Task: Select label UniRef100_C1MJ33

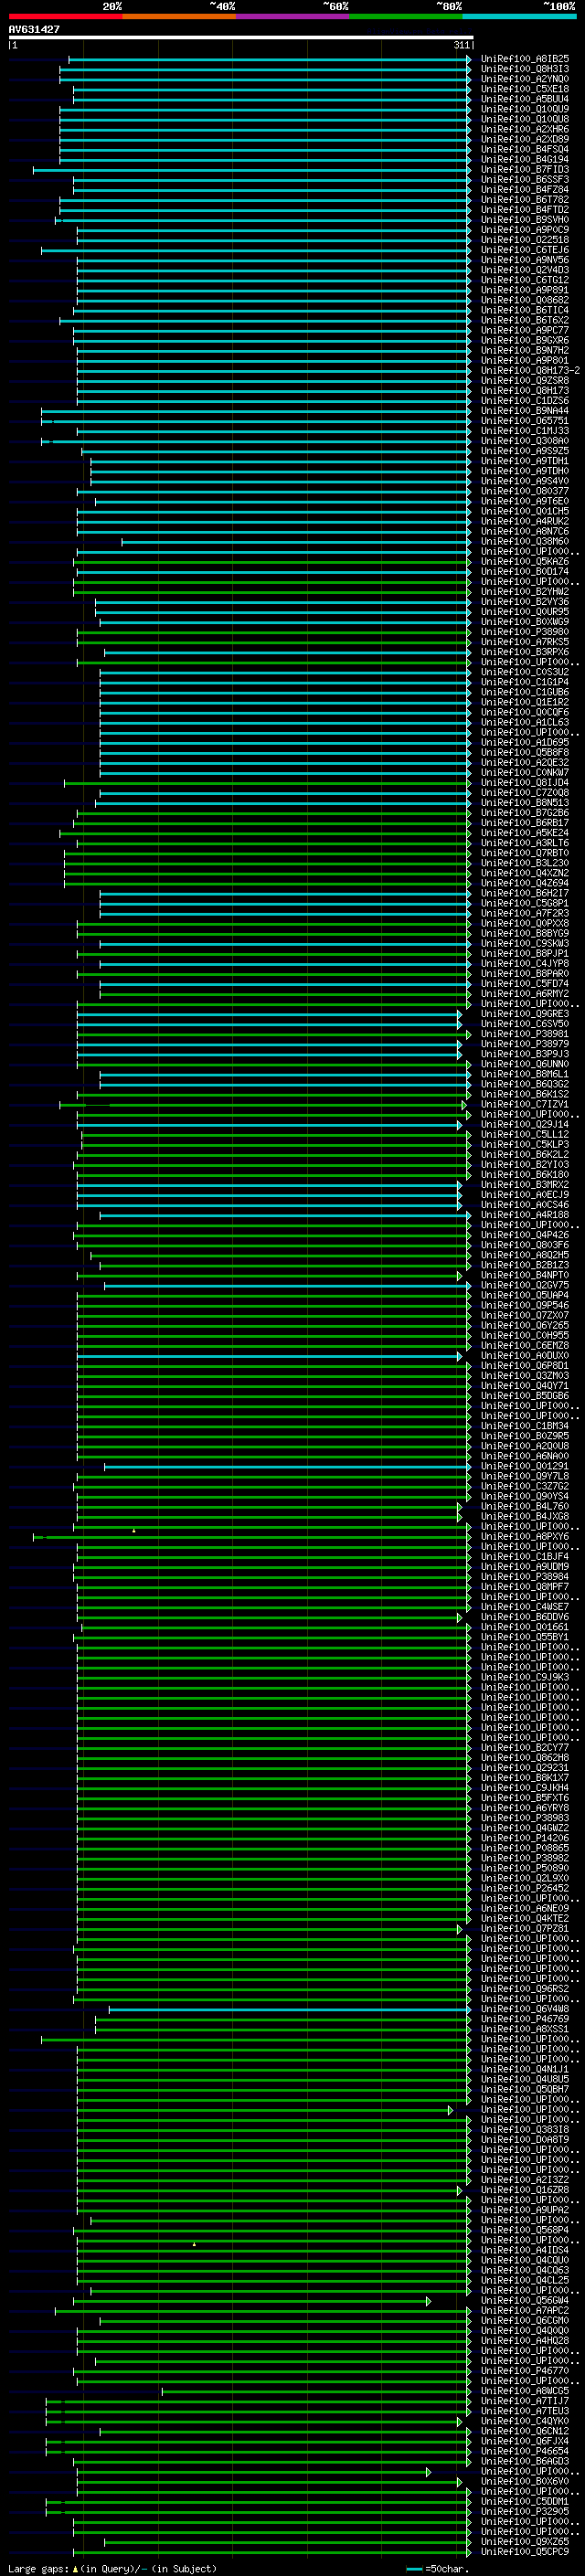Action: (x=524, y=431)
